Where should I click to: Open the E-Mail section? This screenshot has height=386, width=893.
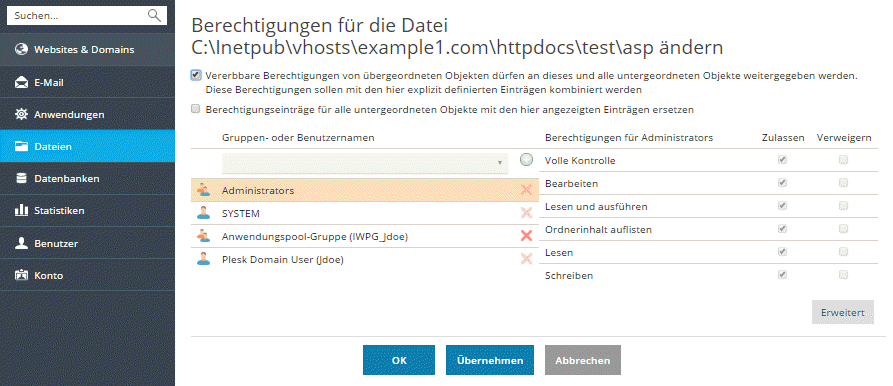point(87,83)
